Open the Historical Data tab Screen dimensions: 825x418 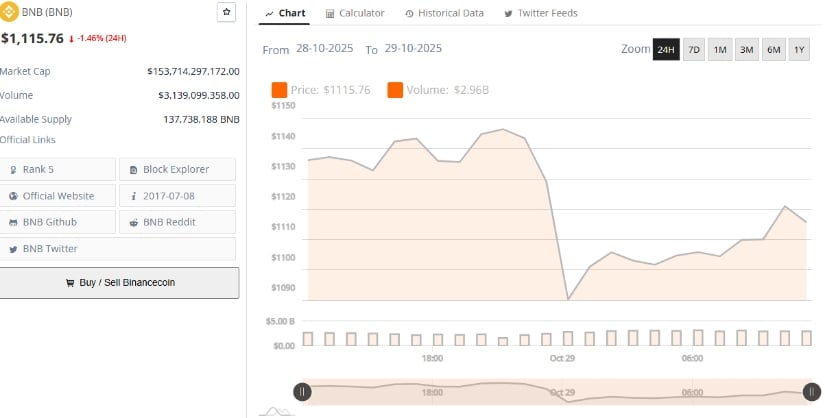[444, 13]
